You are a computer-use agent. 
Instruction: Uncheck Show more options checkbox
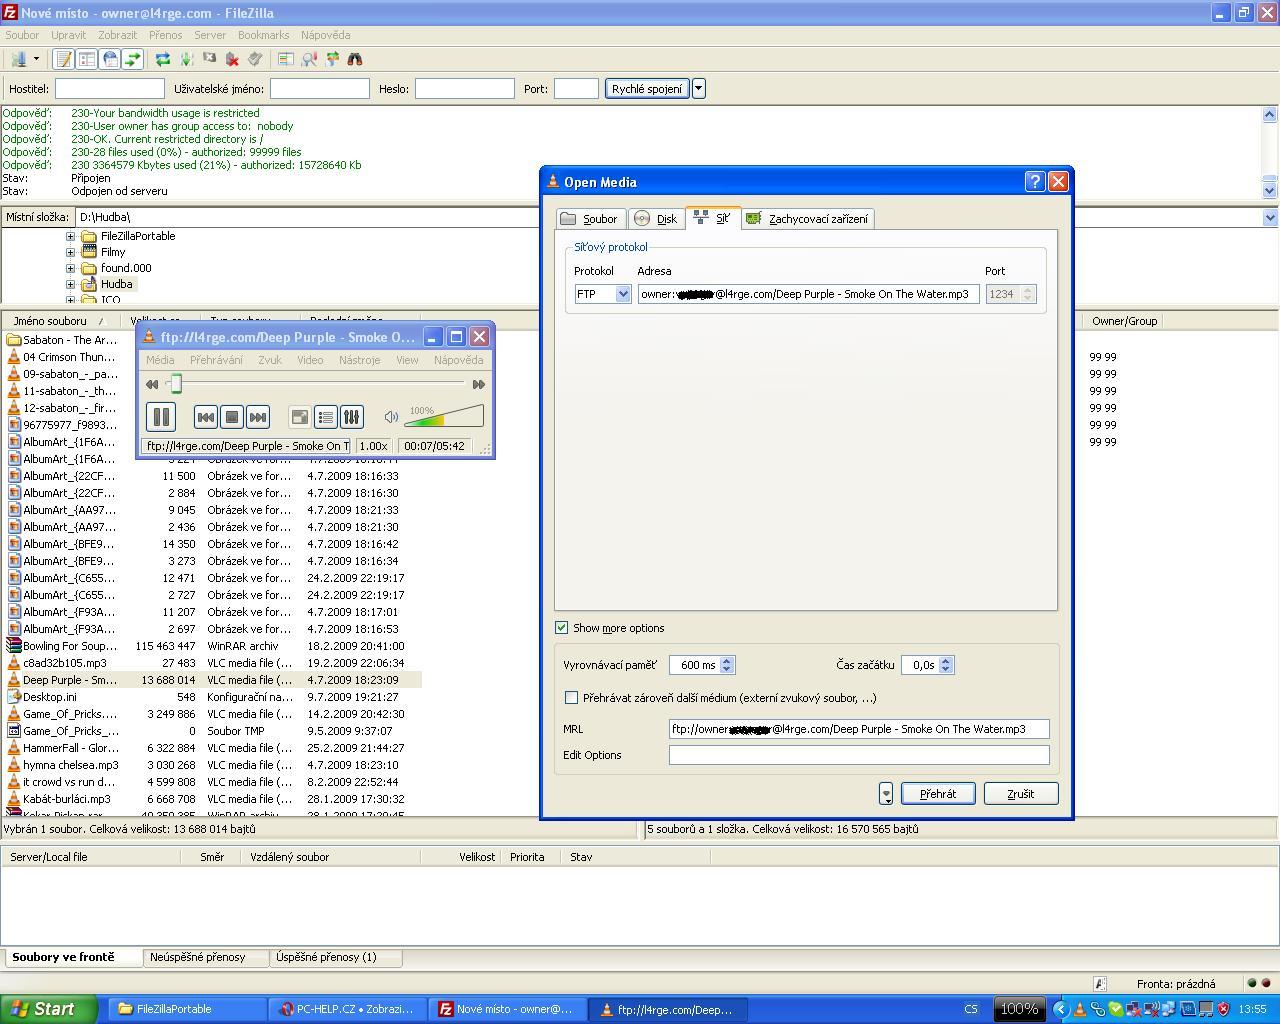click(x=561, y=628)
